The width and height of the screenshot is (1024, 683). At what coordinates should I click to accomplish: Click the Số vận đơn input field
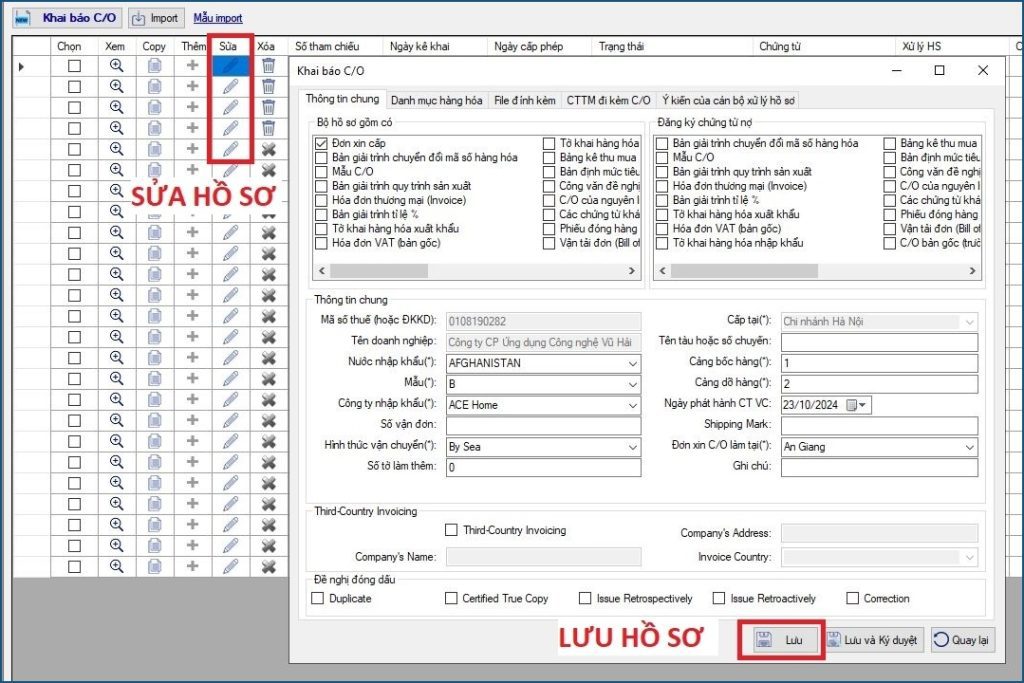point(543,426)
